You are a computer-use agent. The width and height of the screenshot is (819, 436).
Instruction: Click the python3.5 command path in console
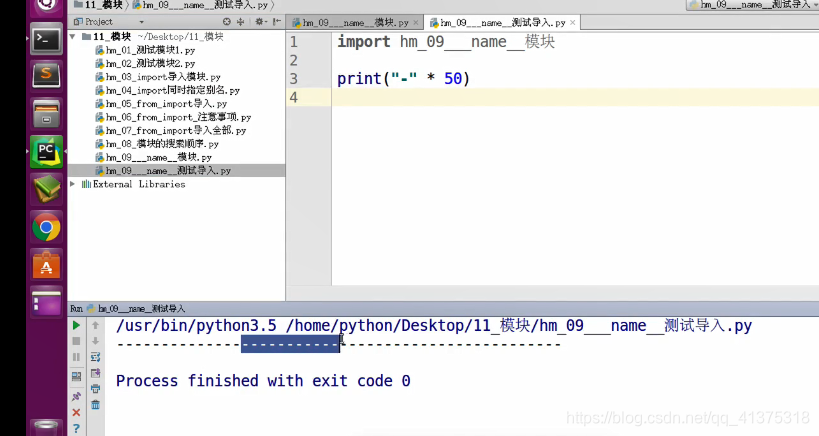pos(196,326)
